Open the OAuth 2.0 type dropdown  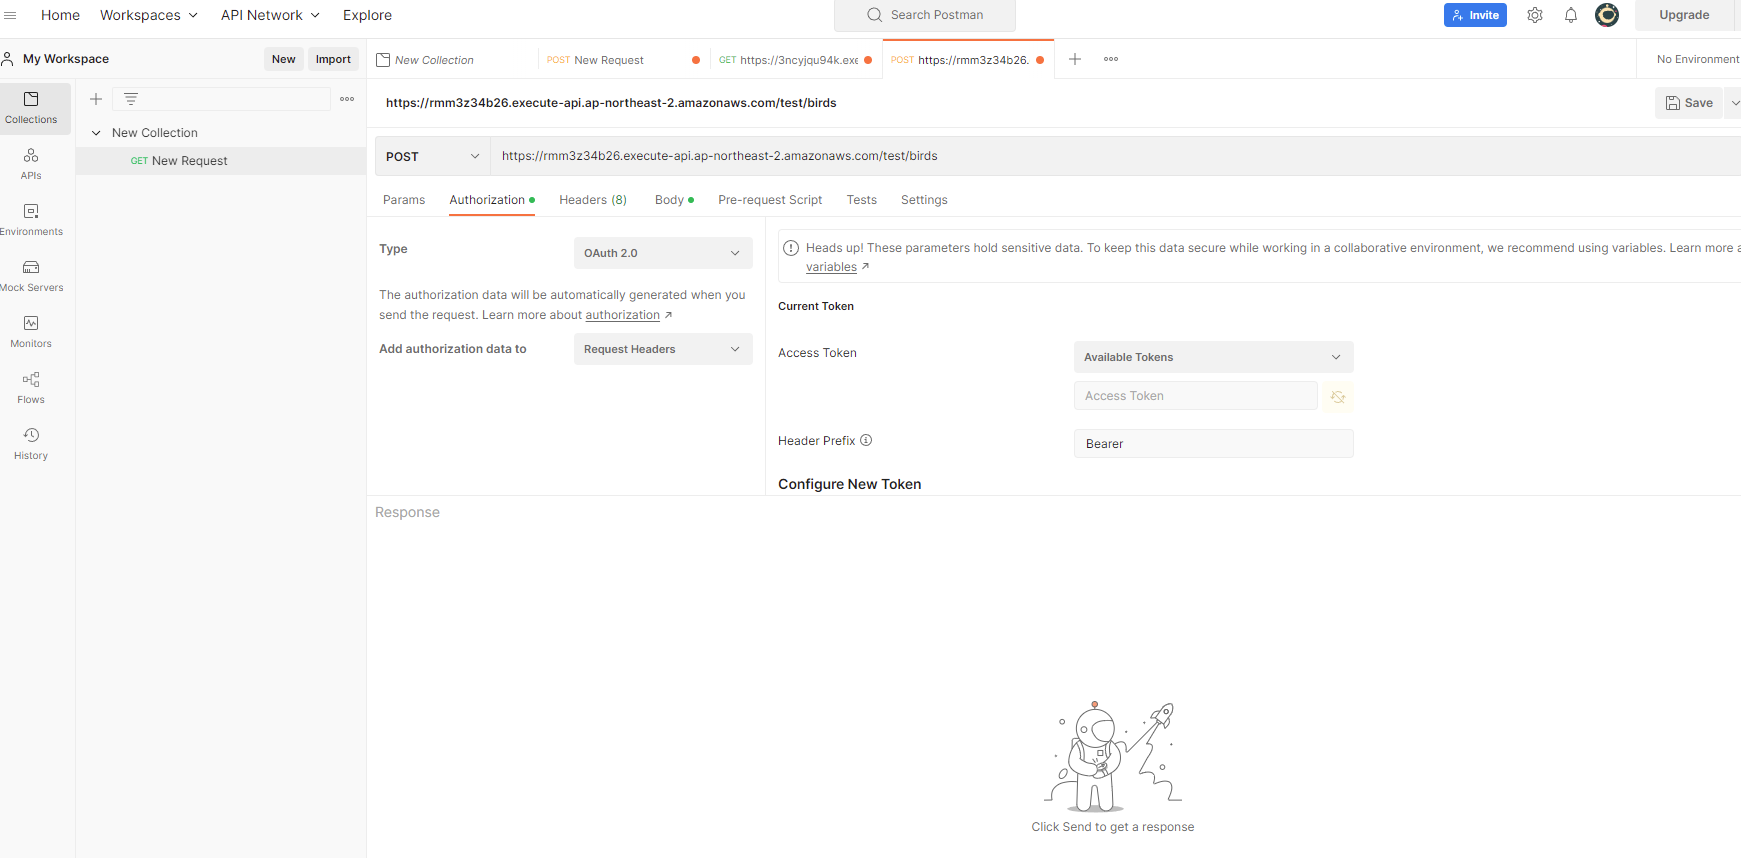coord(663,253)
